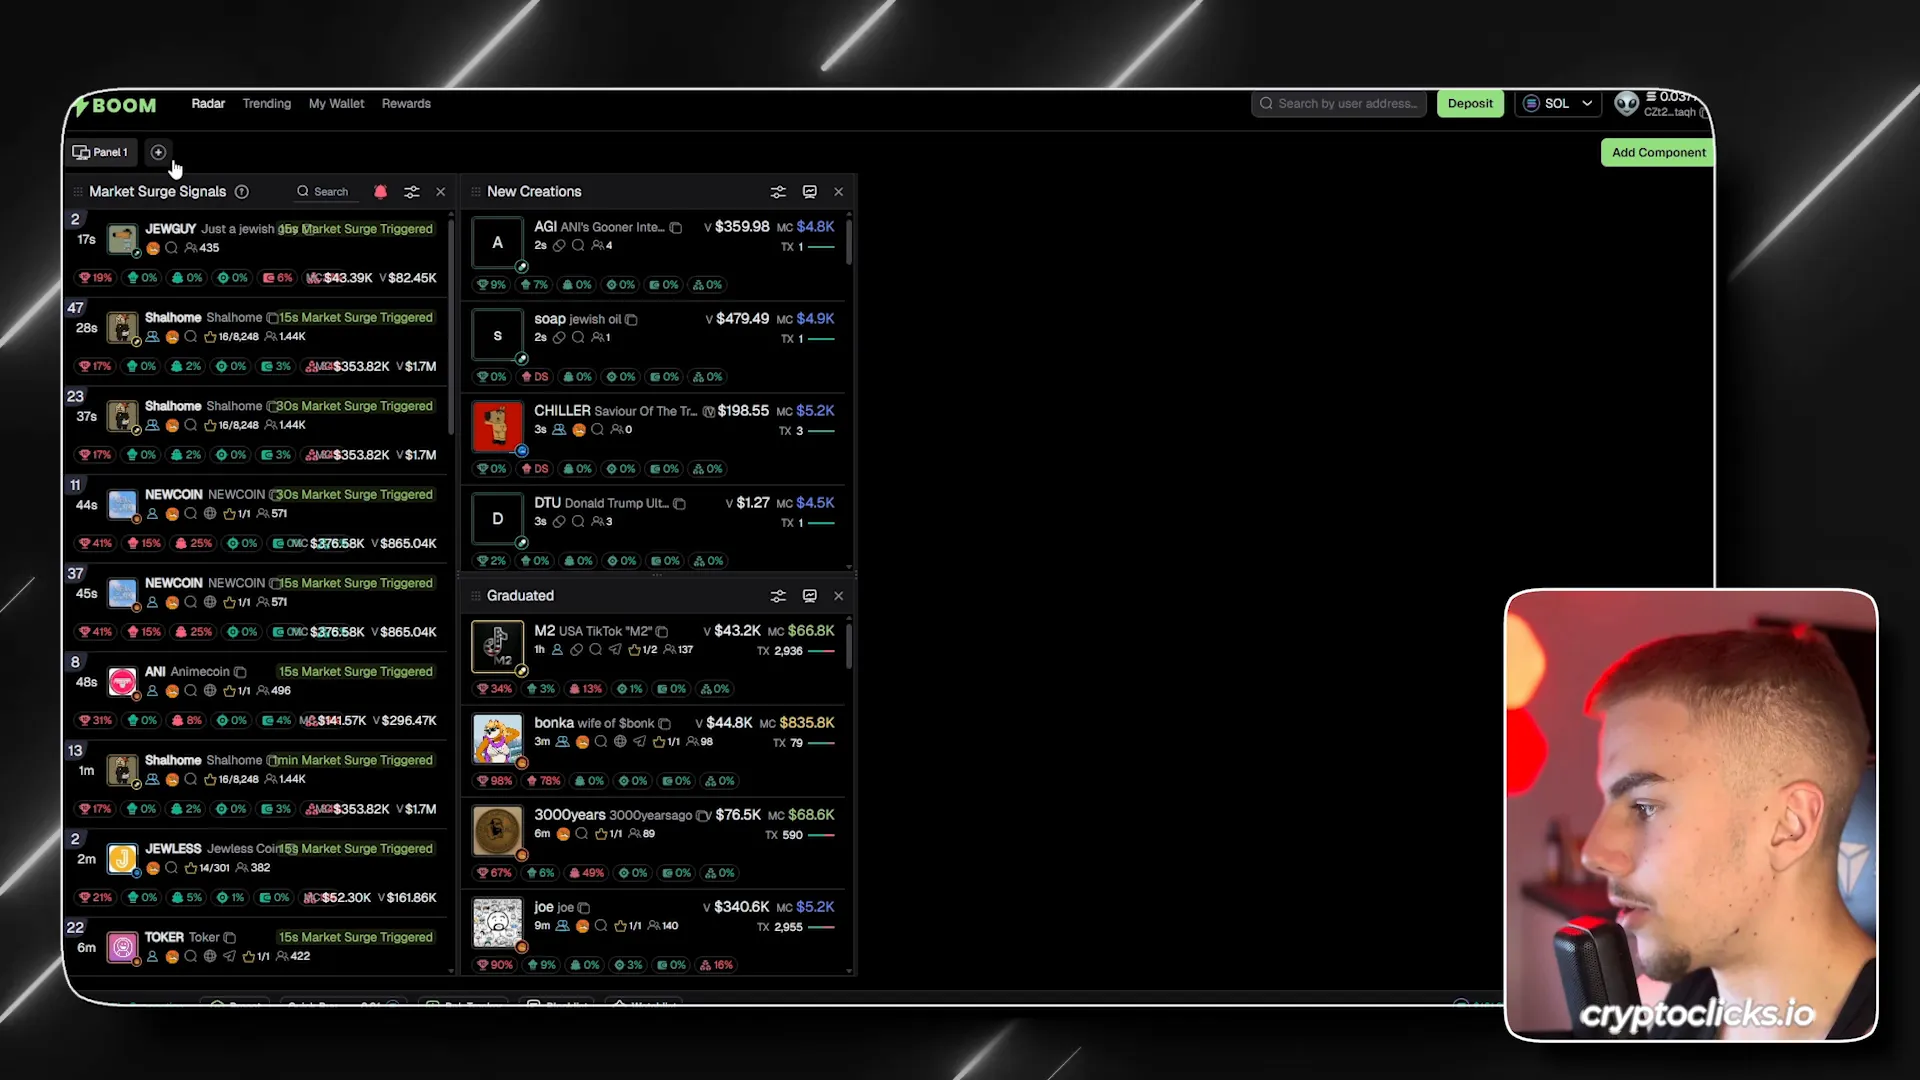Open the Trending tab
1920x1080 pixels.
(267, 104)
